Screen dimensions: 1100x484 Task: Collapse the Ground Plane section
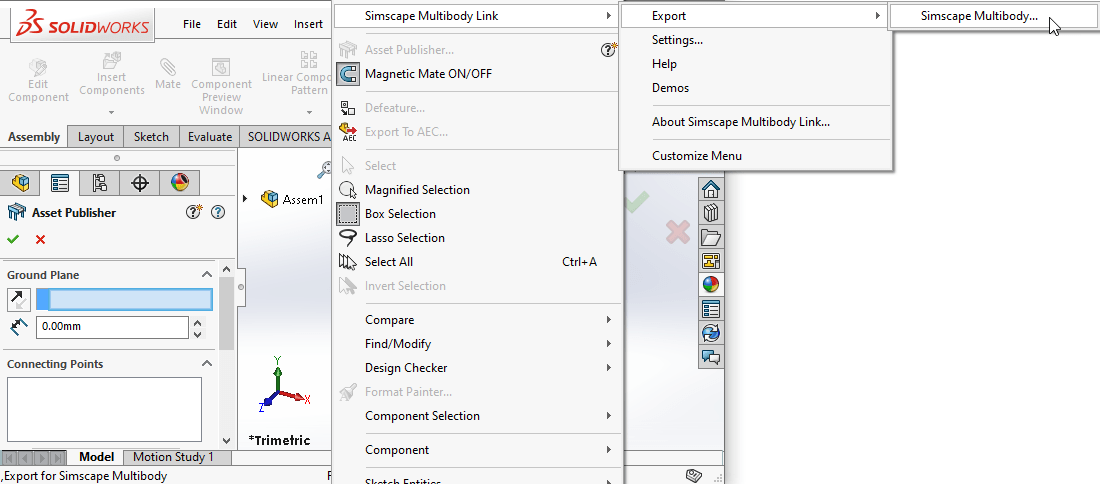coord(207,275)
